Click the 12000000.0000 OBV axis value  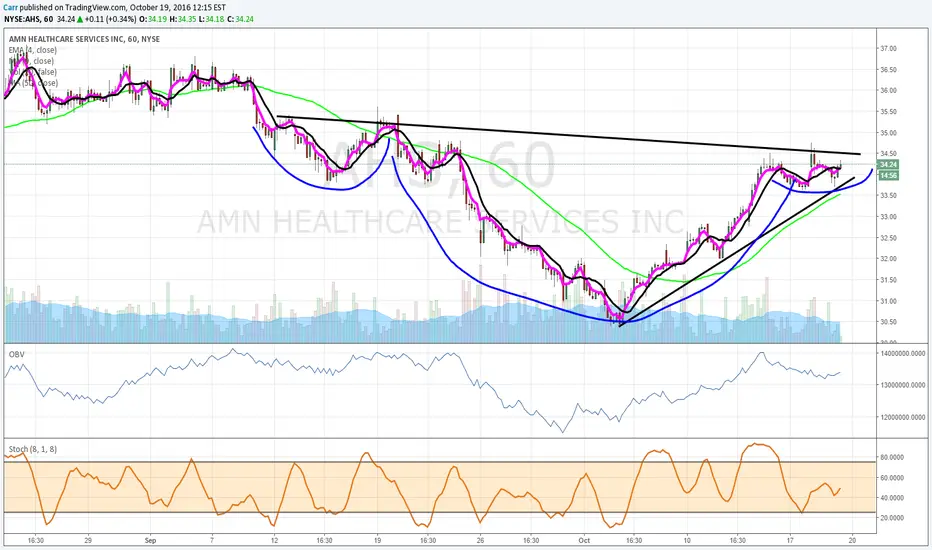pyautogui.click(x=902, y=417)
